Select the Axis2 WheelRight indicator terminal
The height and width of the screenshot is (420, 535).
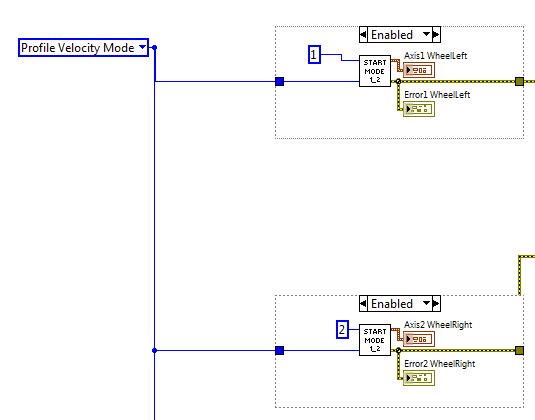(419, 339)
